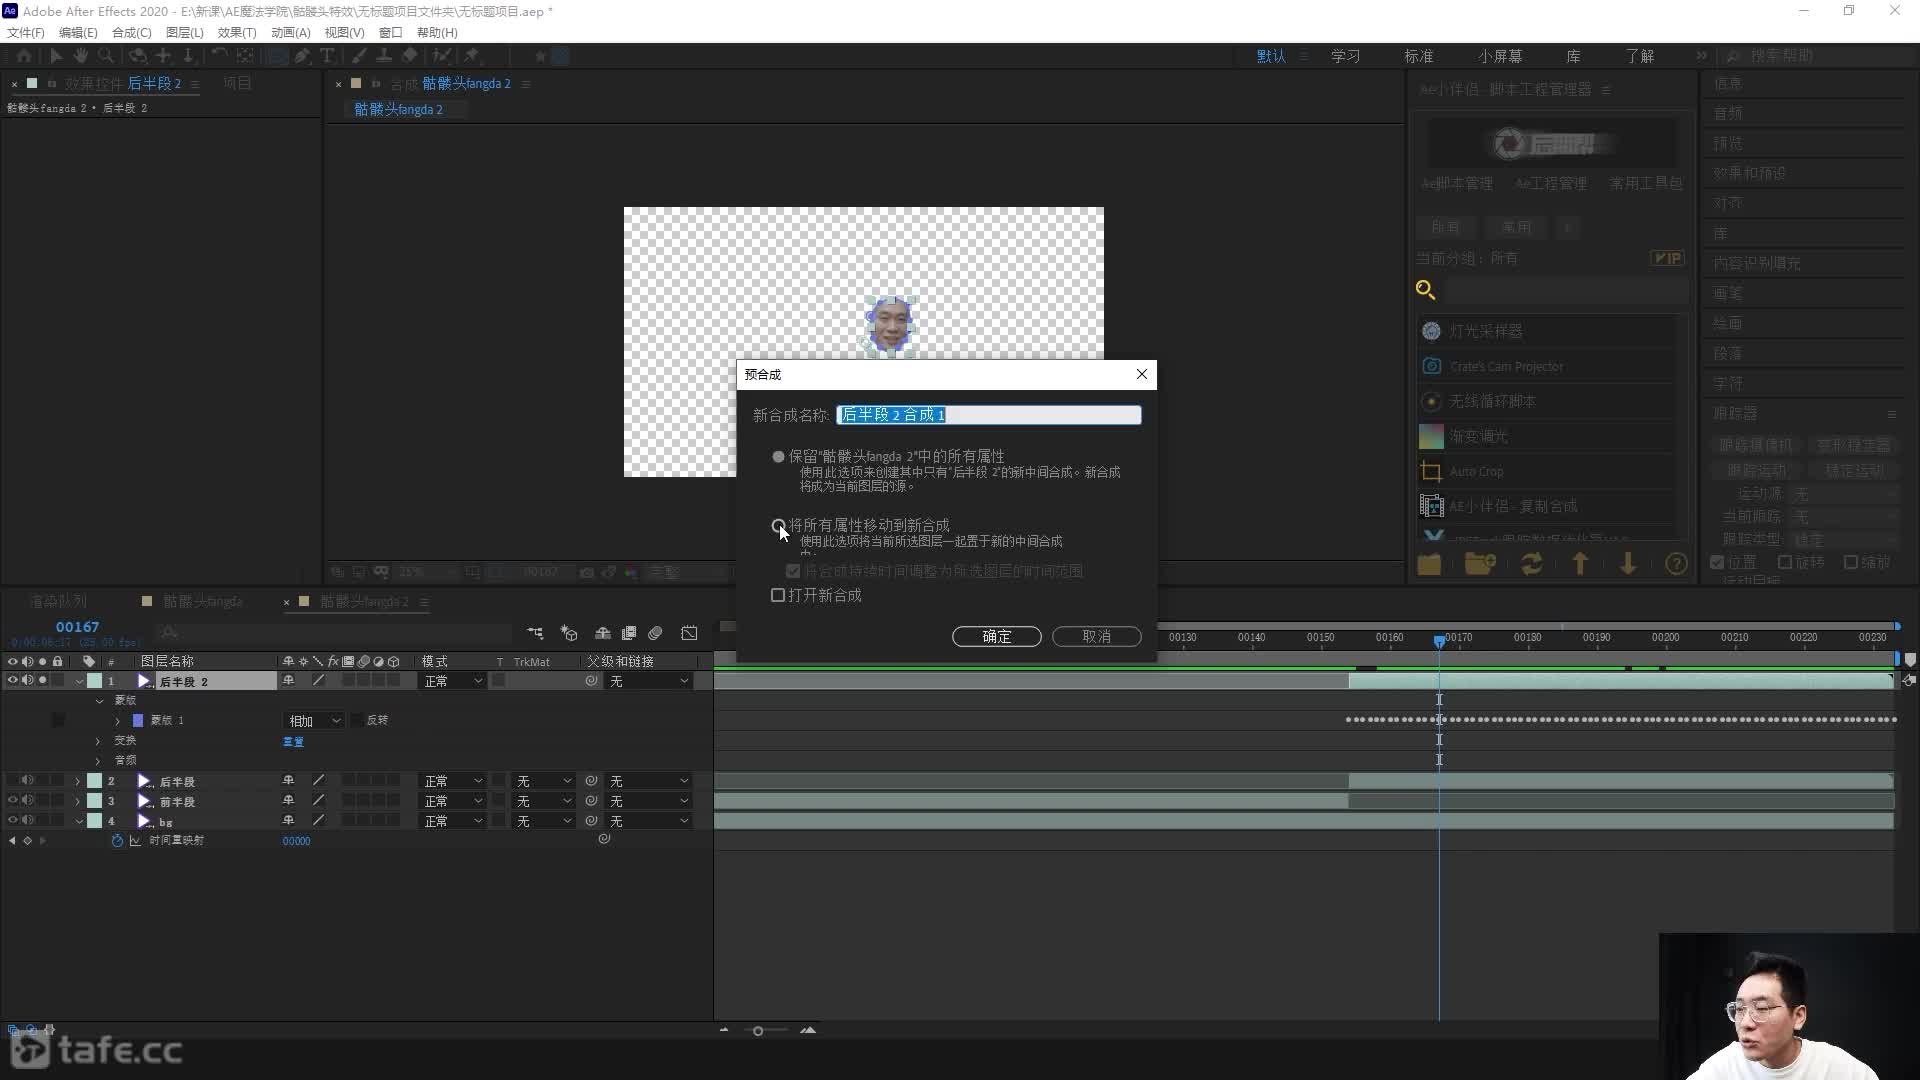Viewport: 1920px width, 1080px height.
Task: Click the 跟踪摄像机 button
Action: tap(1755, 445)
